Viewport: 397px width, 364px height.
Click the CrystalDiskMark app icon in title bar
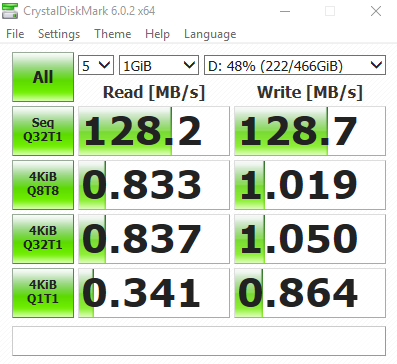click(10, 10)
